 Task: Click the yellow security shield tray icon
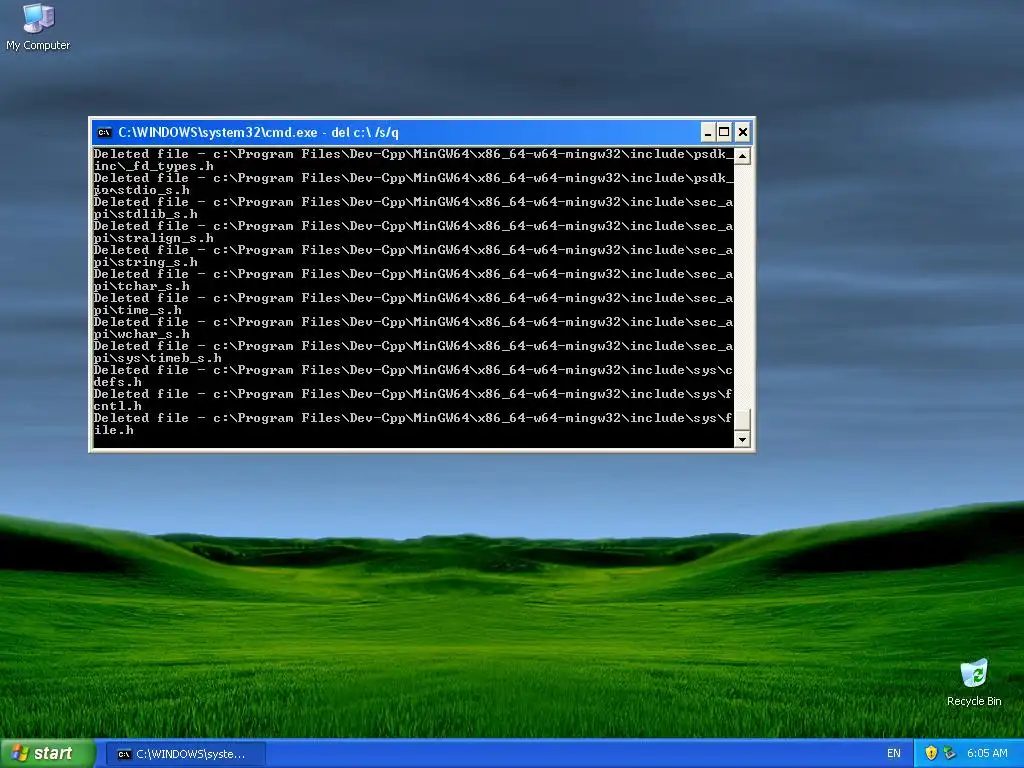[931, 753]
